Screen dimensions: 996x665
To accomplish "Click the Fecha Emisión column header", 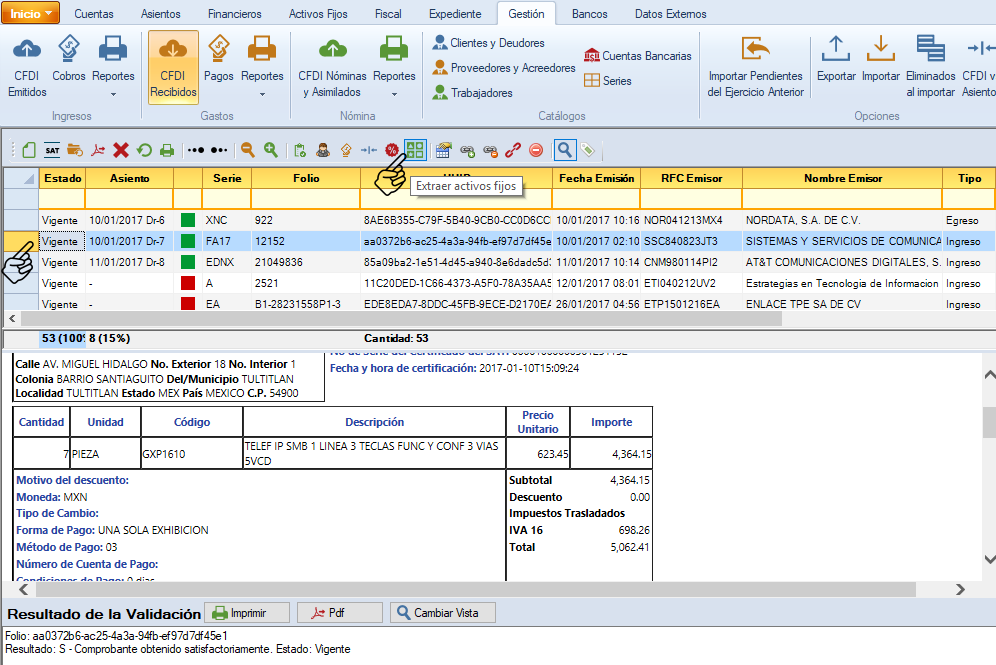I will click(x=596, y=178).
